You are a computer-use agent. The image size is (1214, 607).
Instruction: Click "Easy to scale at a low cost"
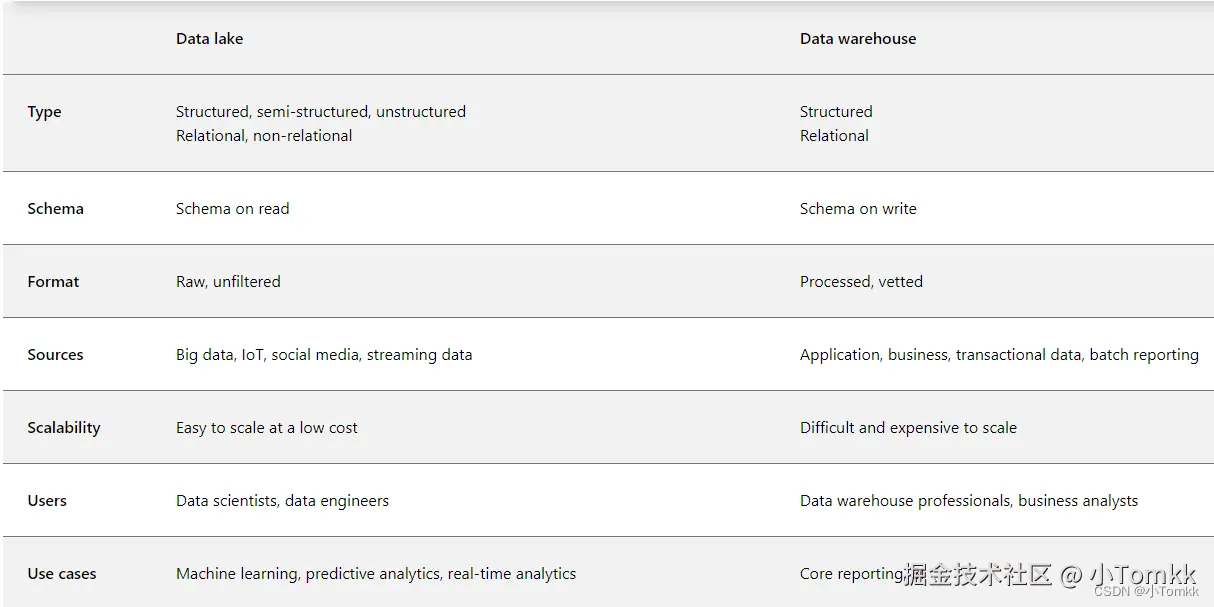266,428
